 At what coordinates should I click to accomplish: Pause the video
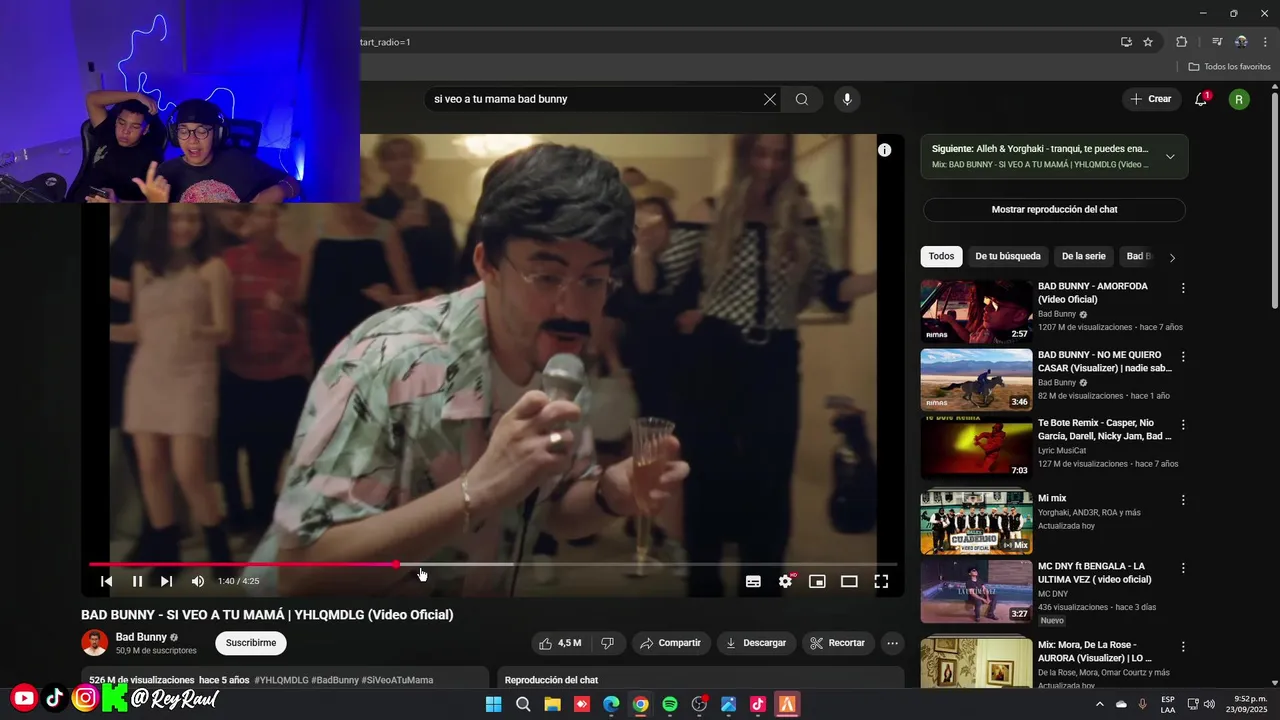pos(137,581)
